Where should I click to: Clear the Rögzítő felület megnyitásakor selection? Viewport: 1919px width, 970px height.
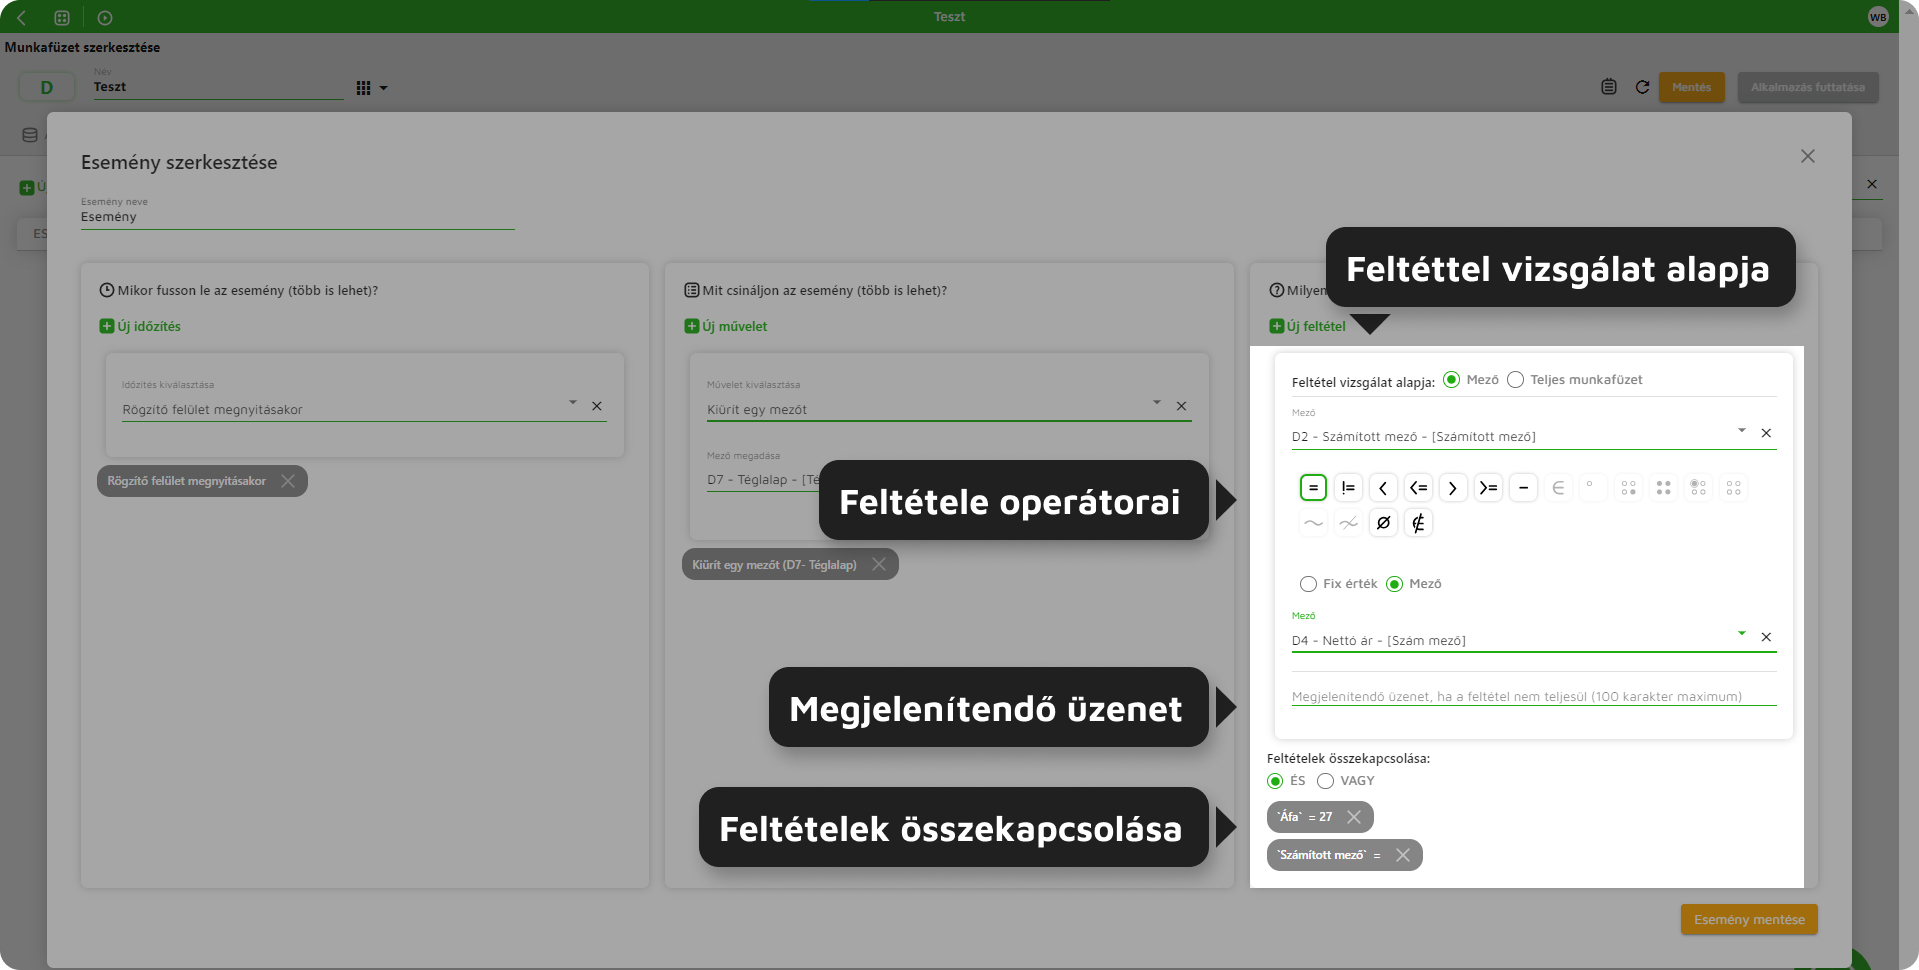(597, 406)
